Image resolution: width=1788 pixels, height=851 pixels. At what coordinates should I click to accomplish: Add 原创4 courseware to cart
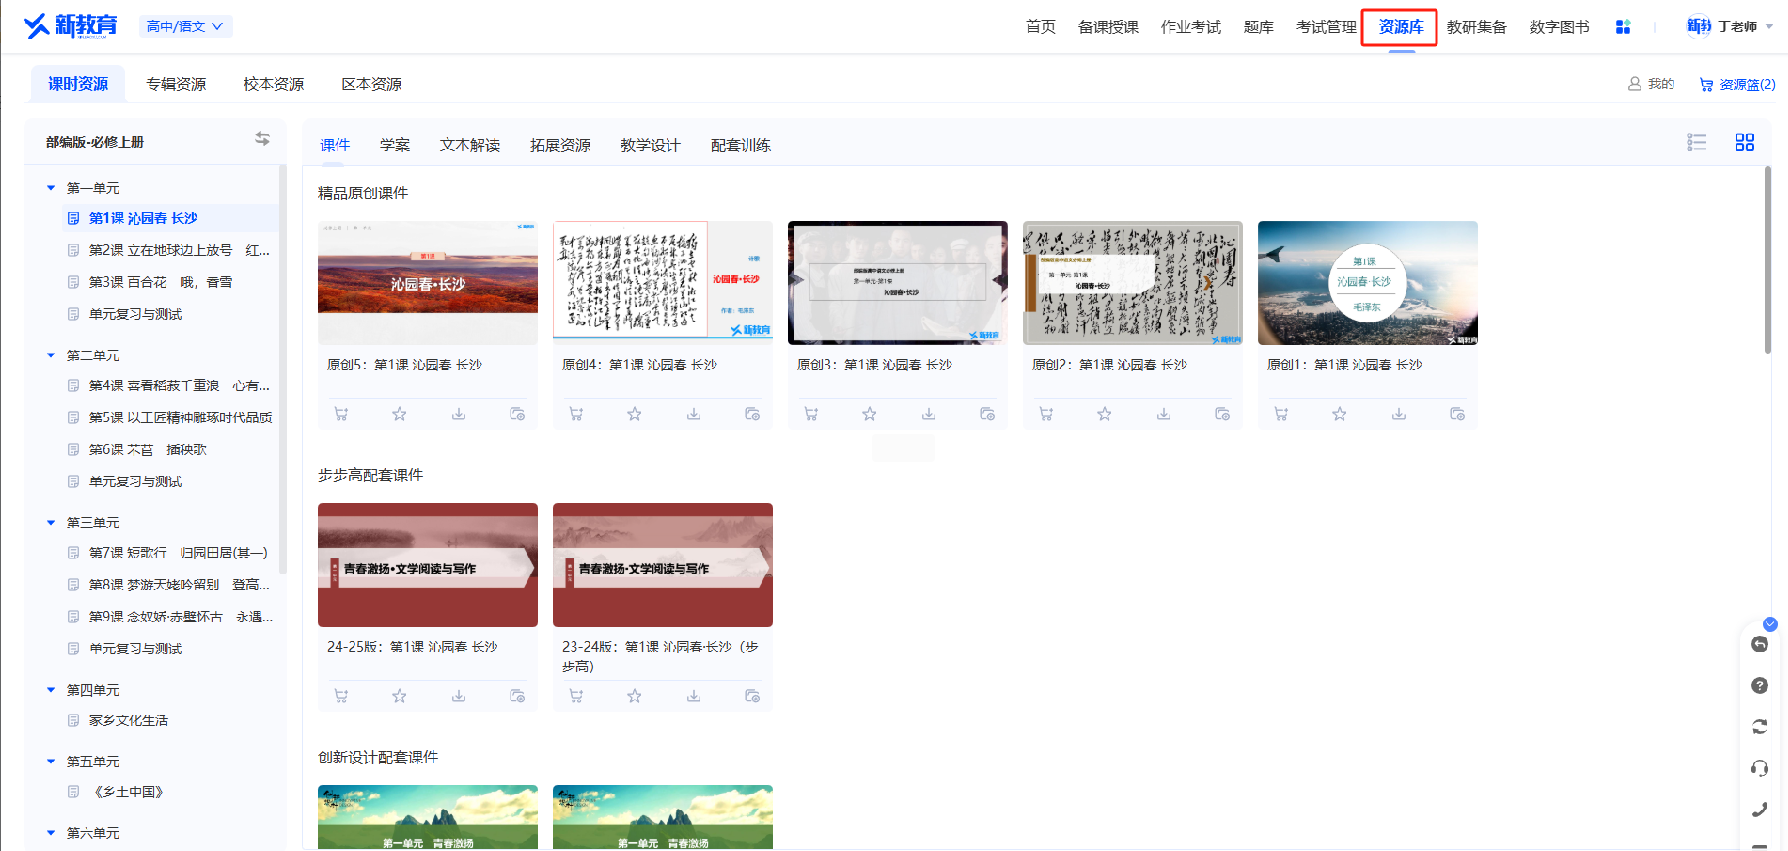[x=576, y=414]
